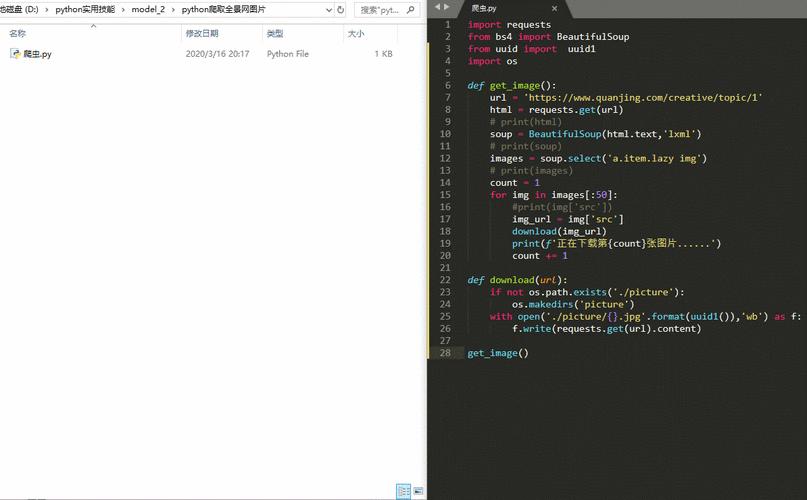
Task: Switch Explorer to details view
Action: point(403,491)
